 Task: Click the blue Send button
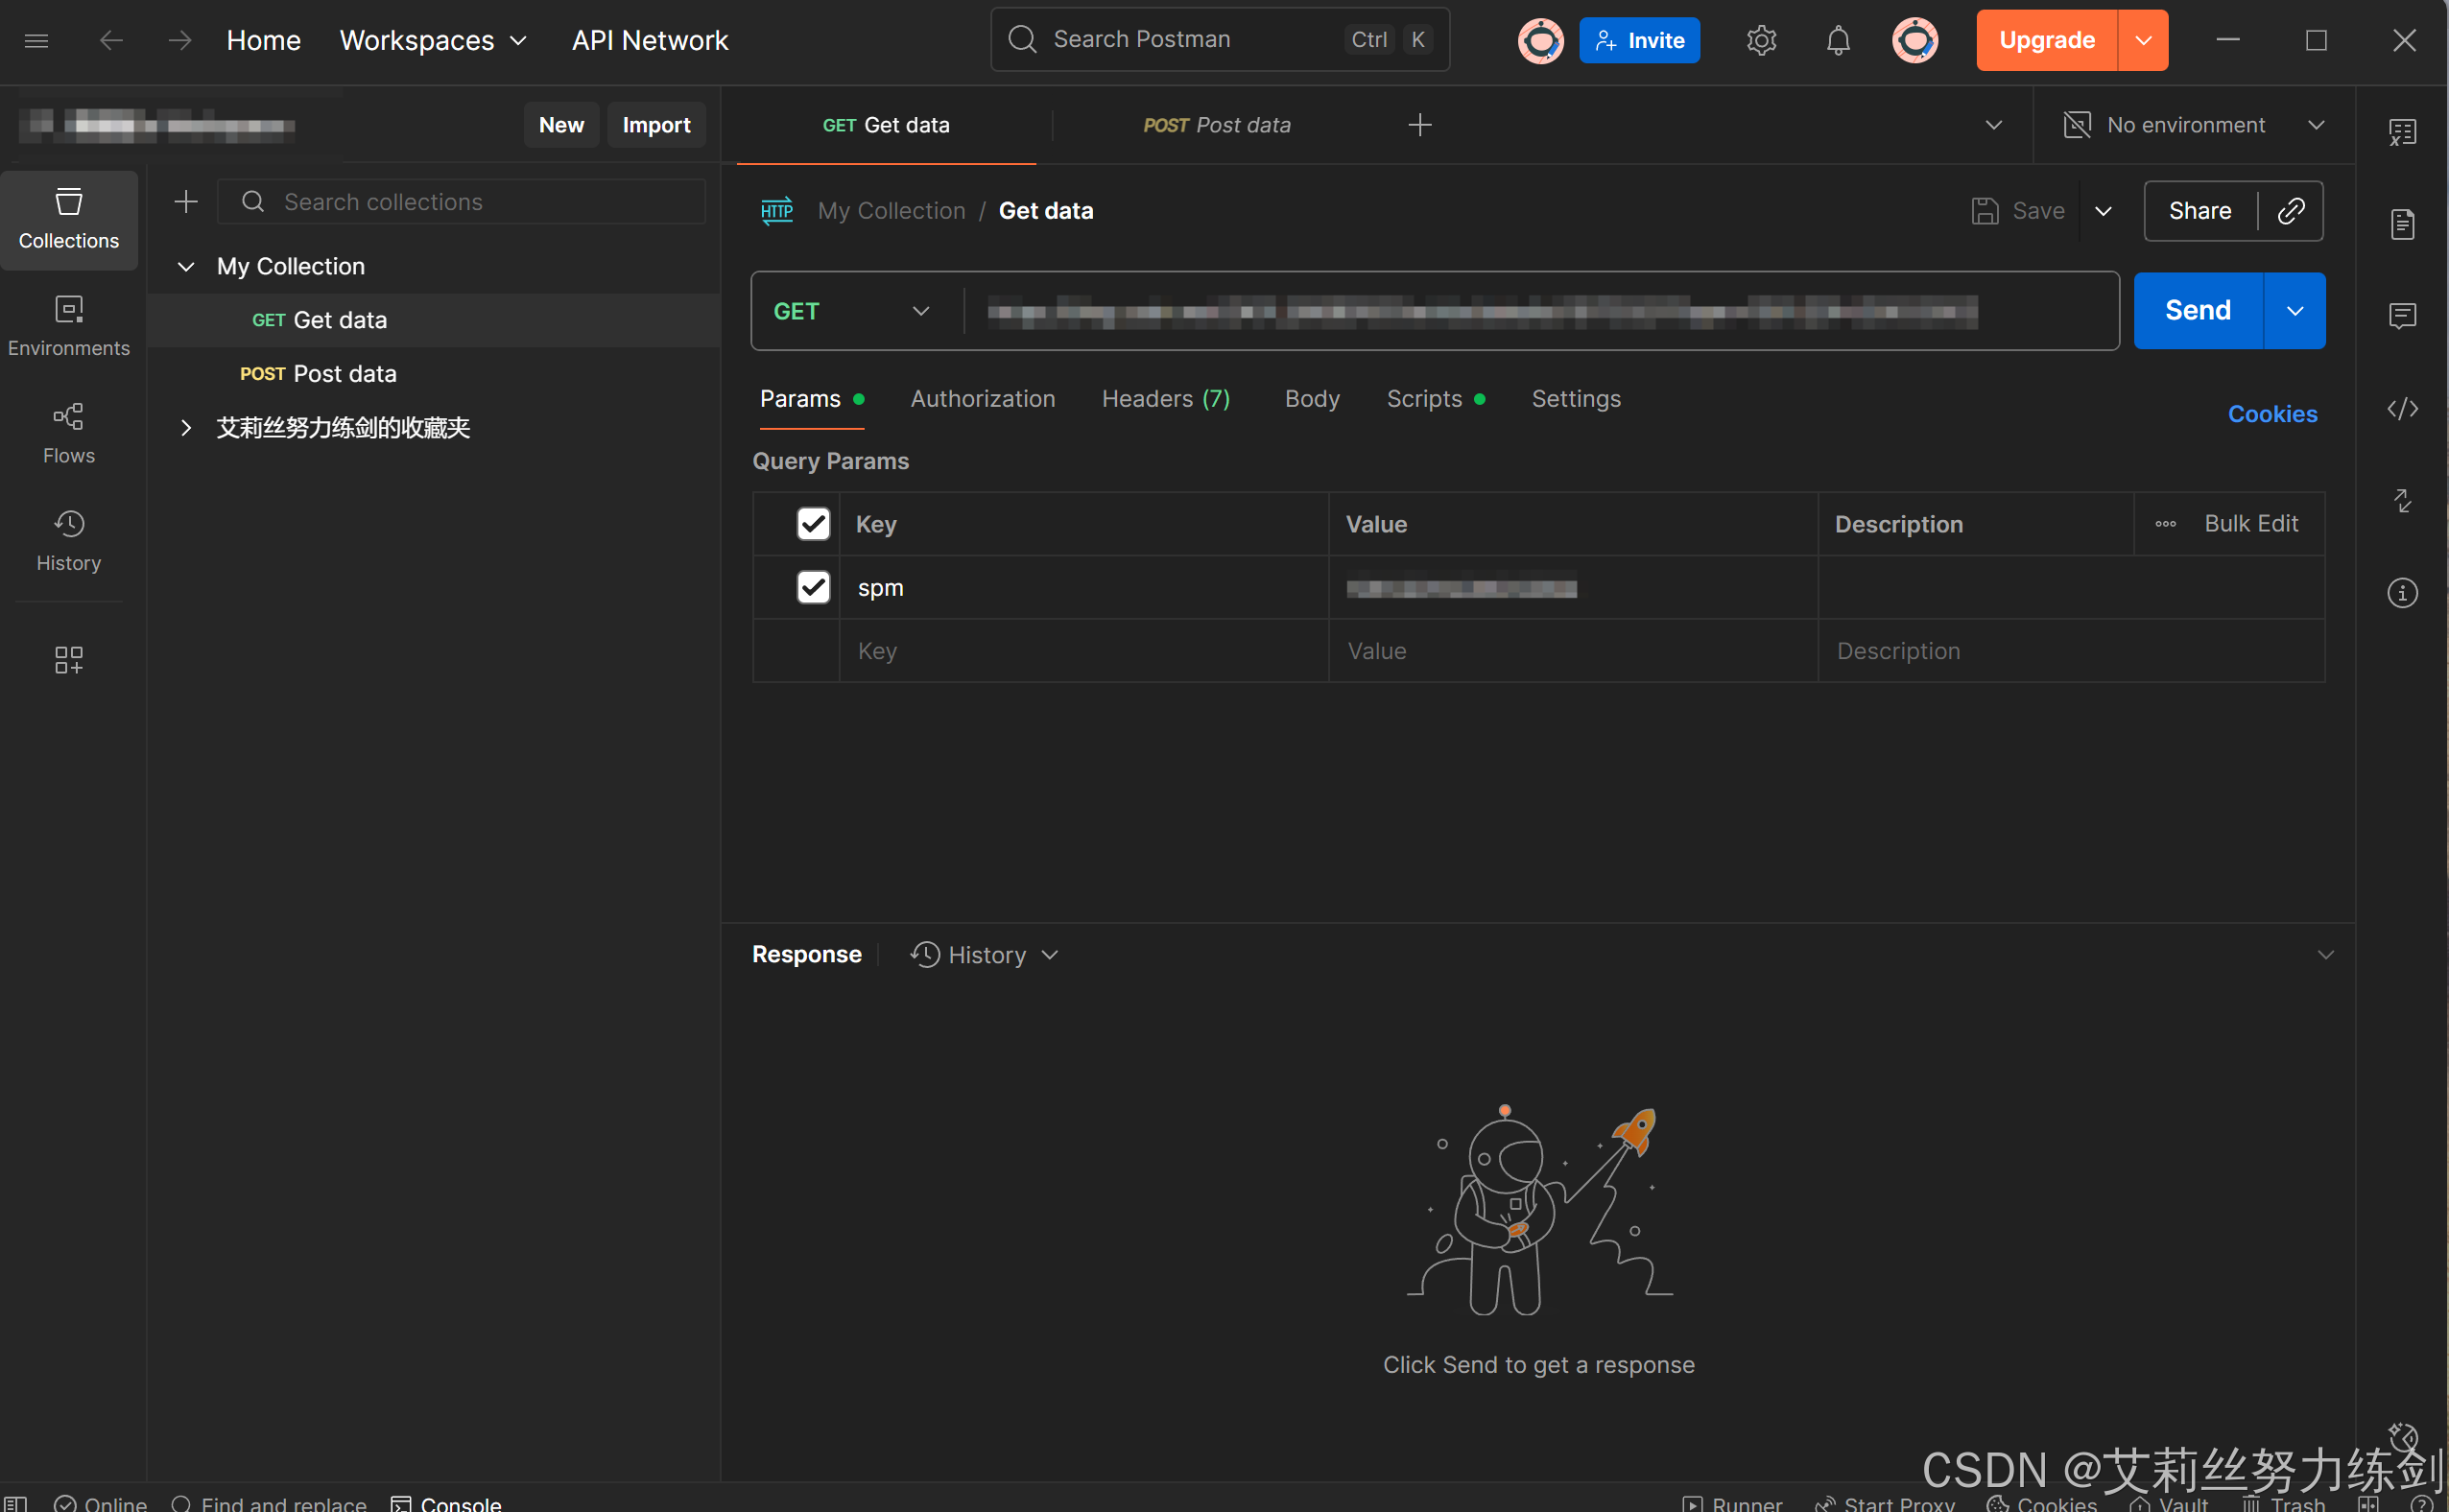pyautogui.click(x=2197, y=311)
